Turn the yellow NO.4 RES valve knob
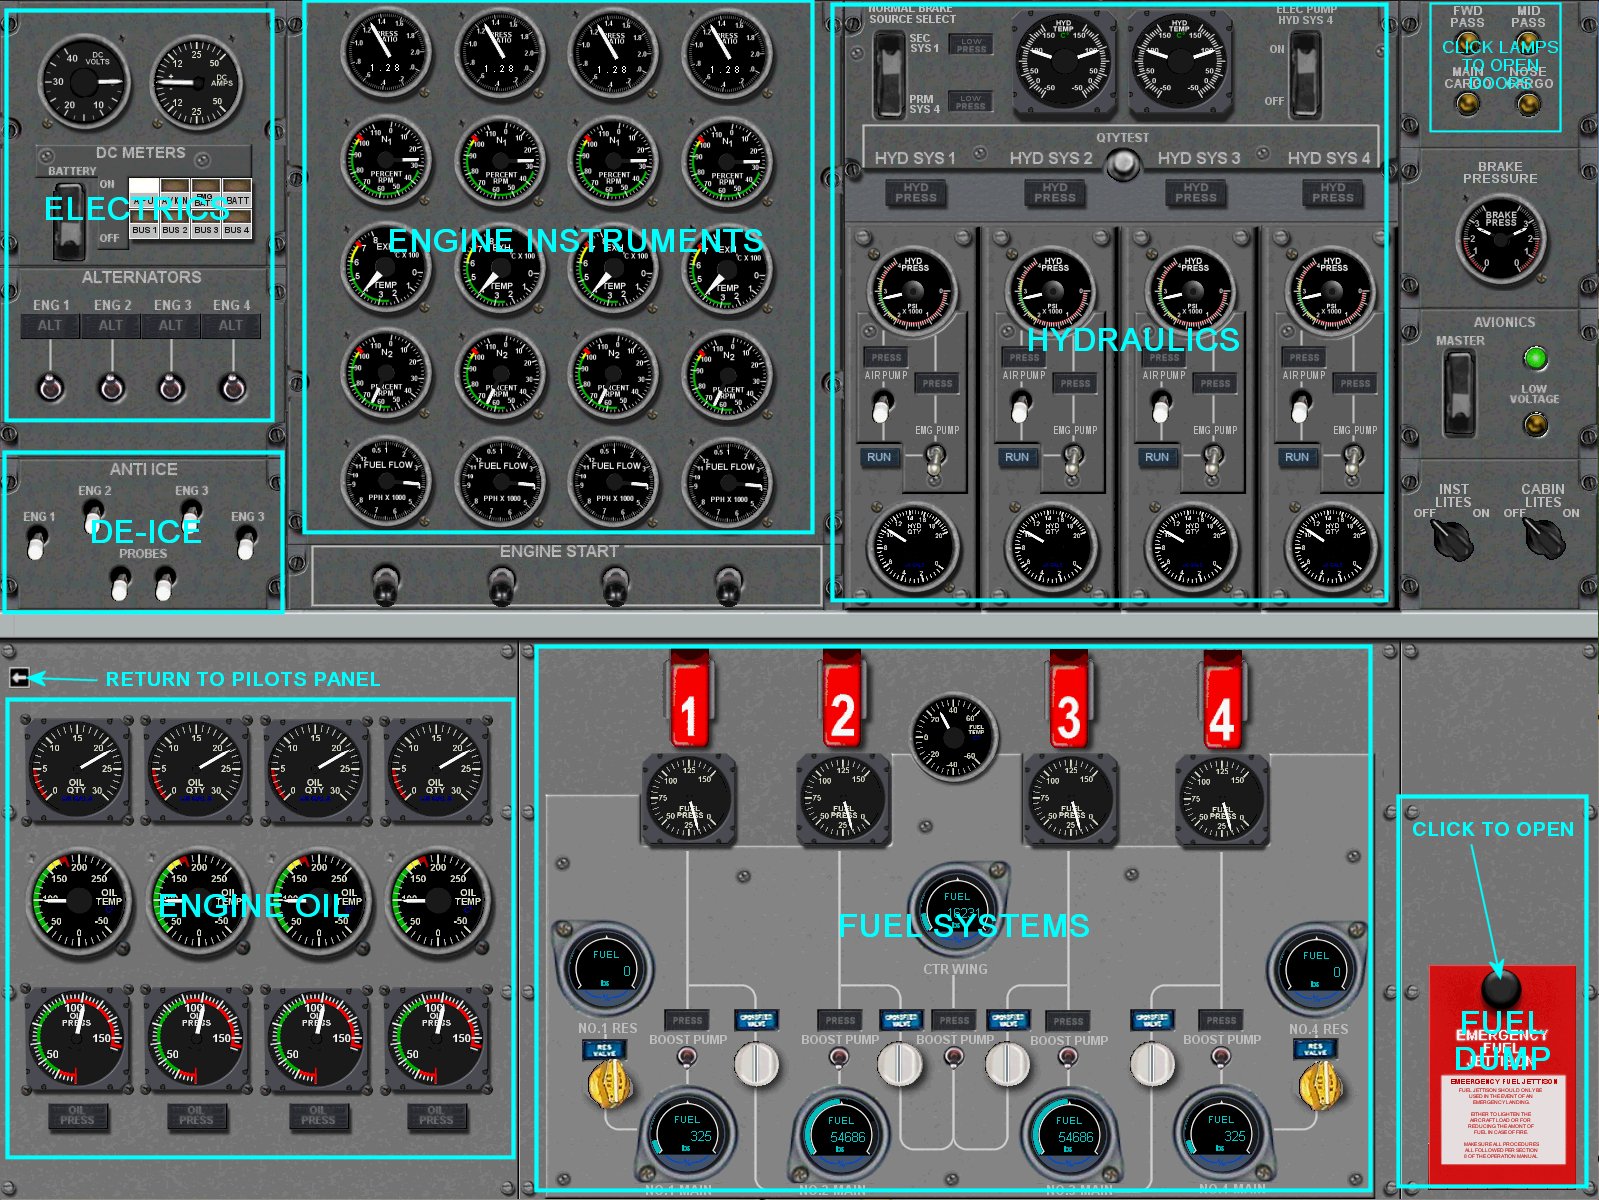Viewport: 1599px width, 1200px height. 1320,1083
